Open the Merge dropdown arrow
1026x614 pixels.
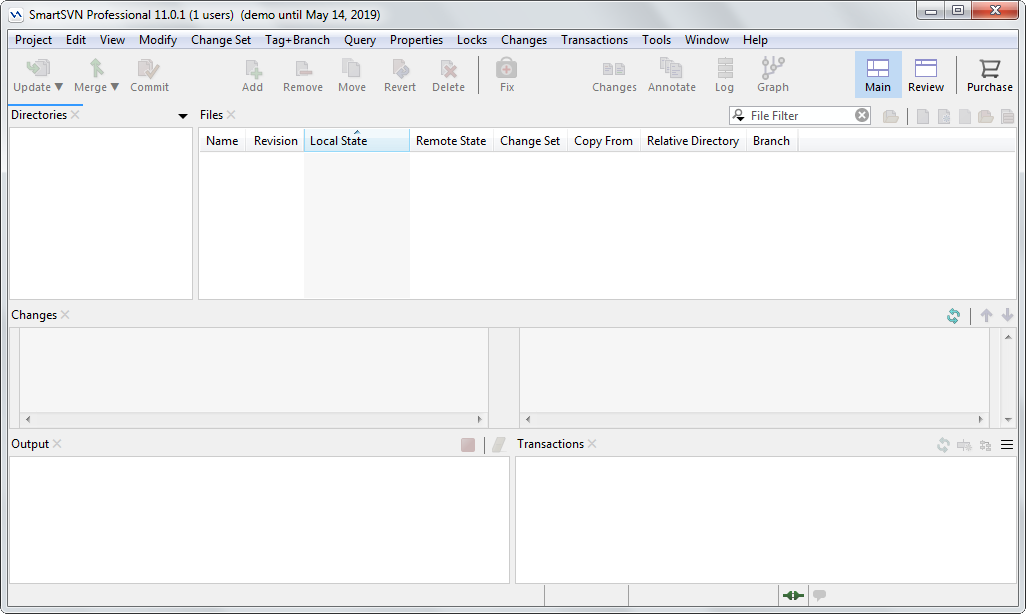coord(115,88)
